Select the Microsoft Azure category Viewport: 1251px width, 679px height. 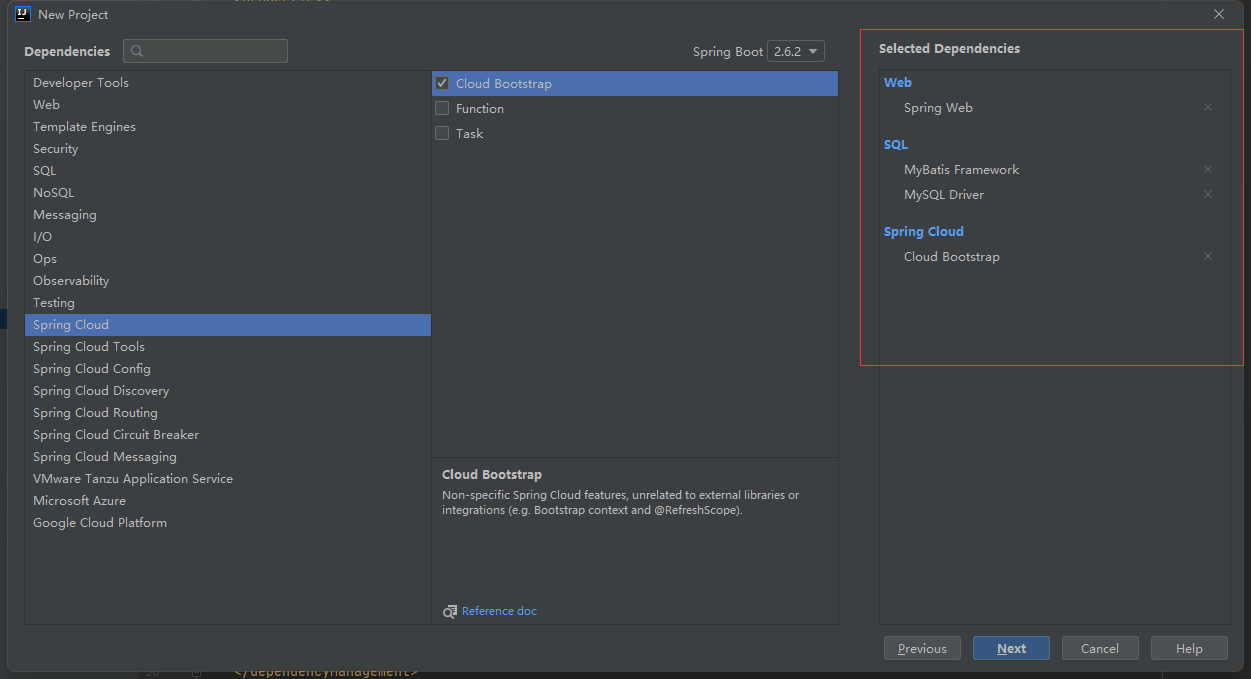[228, 501]
